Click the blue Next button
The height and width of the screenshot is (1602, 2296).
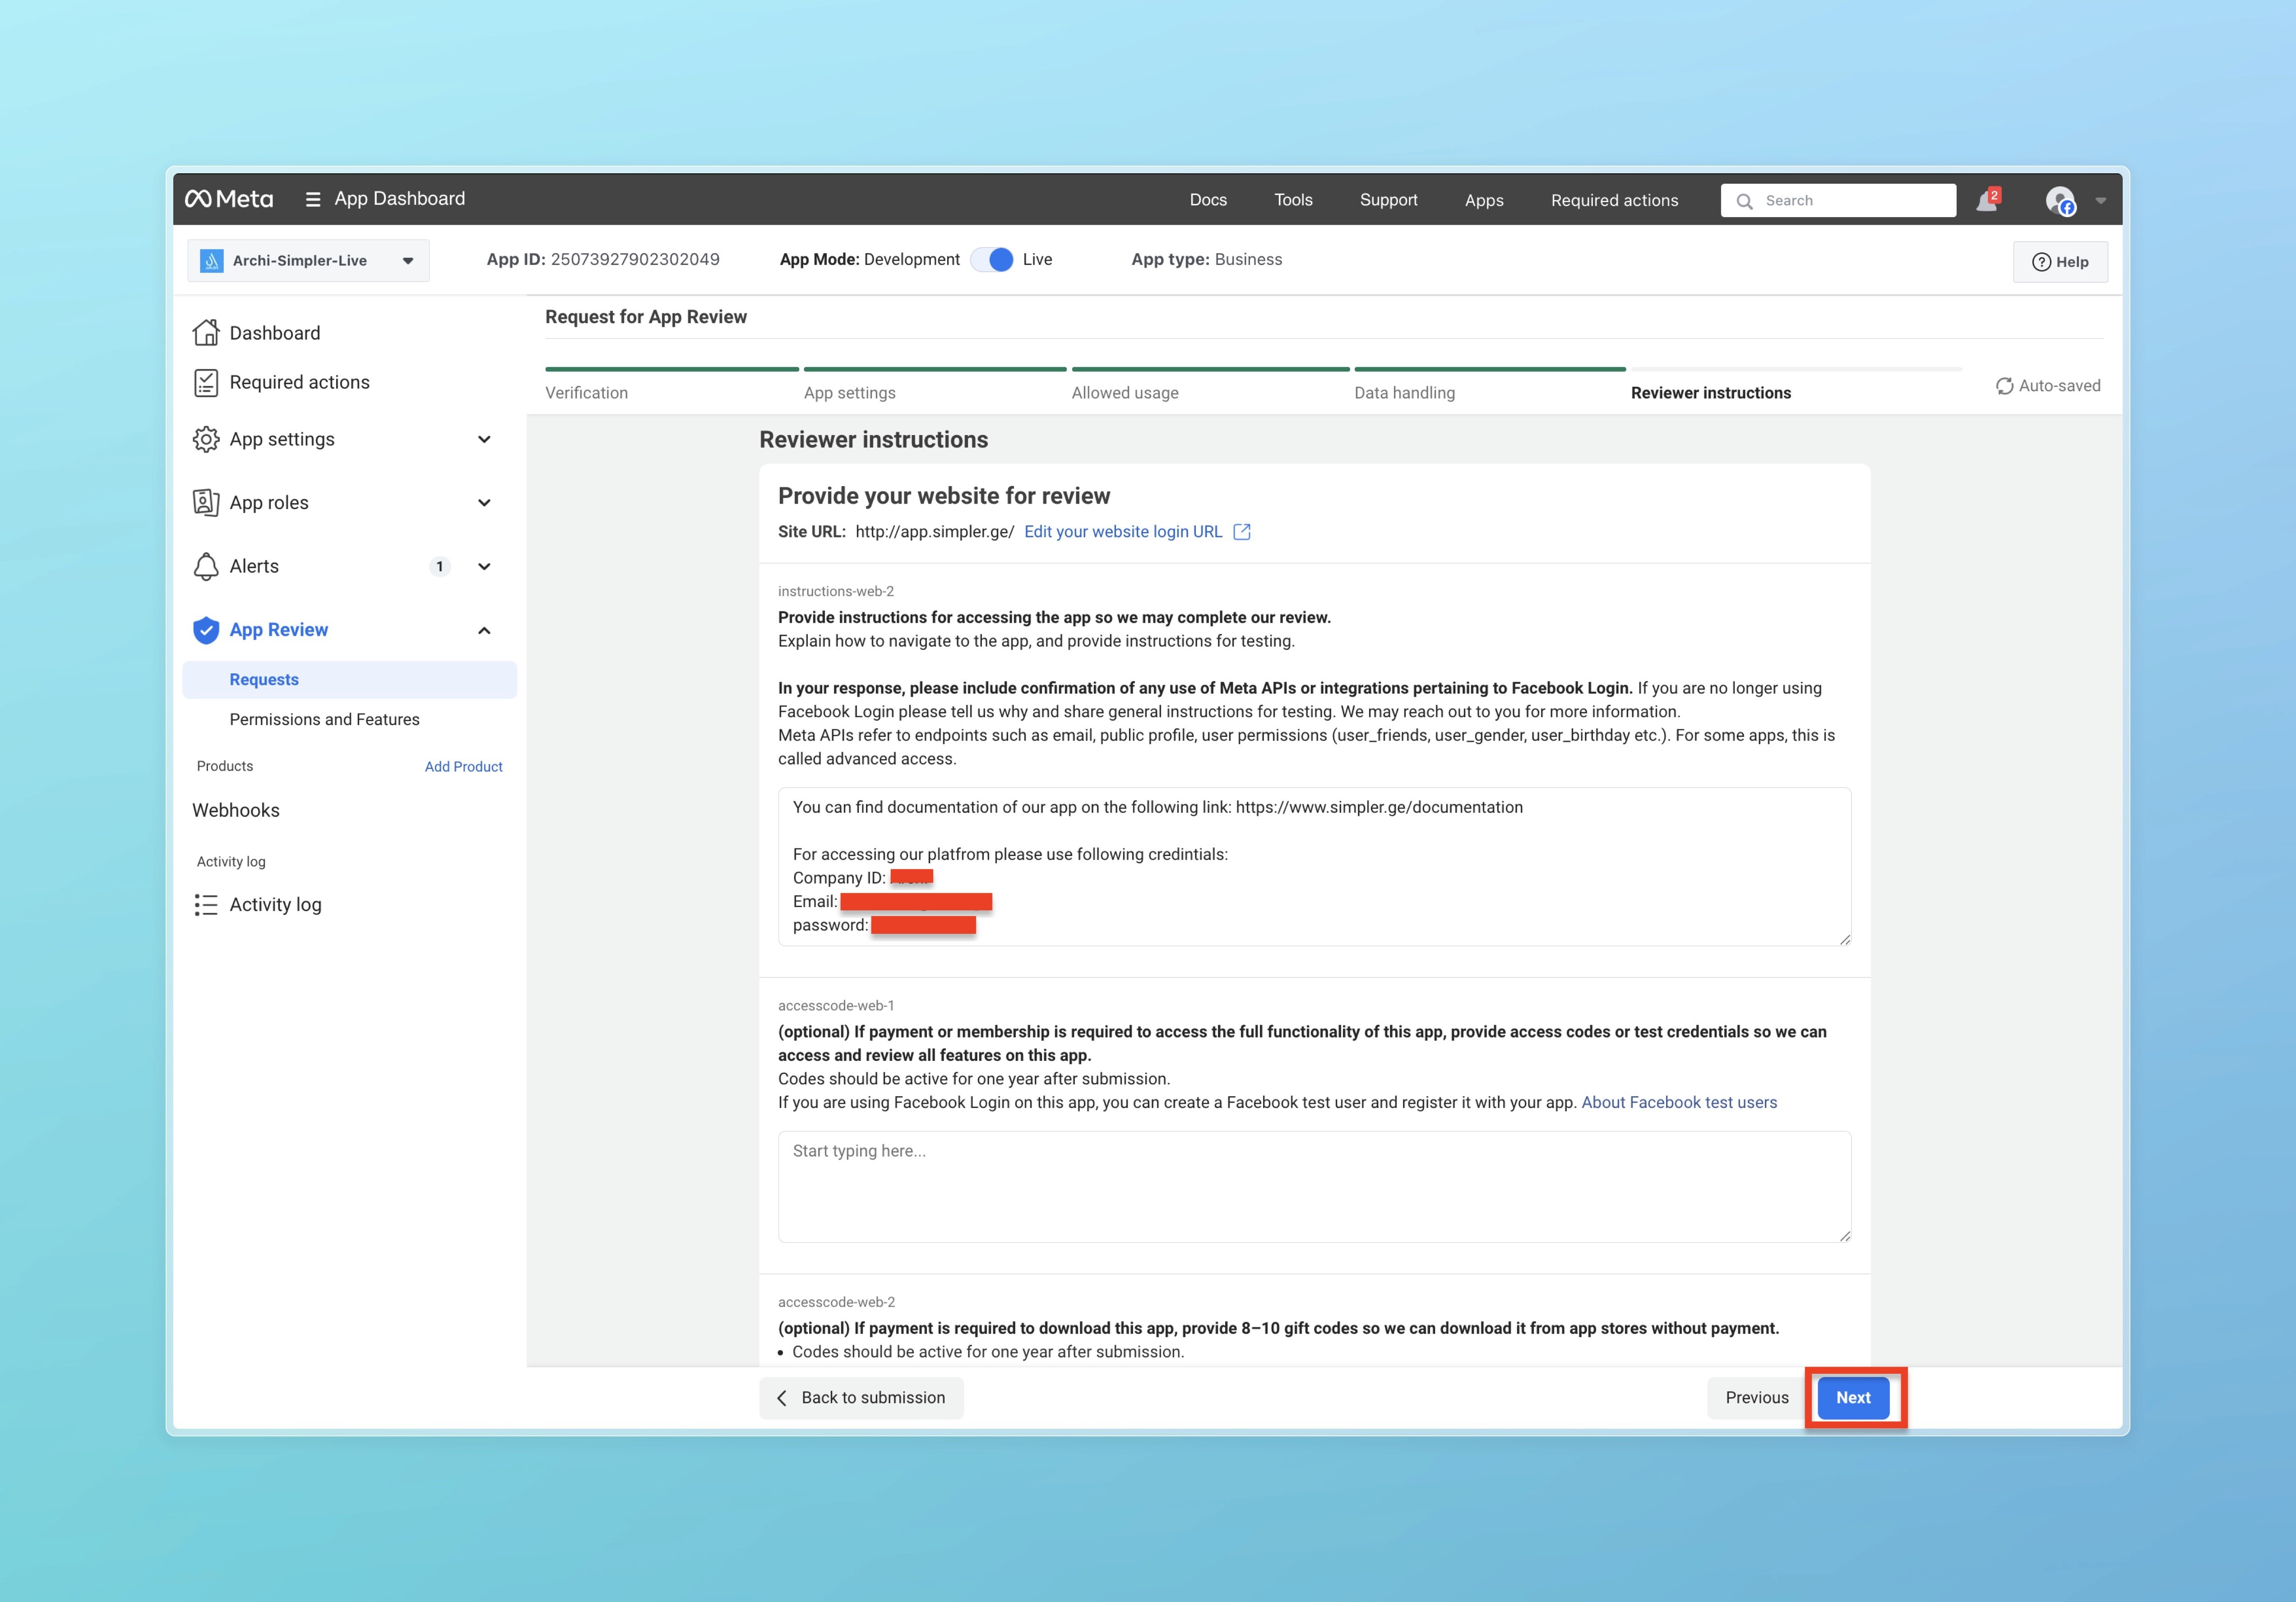tap(1852, 1397)
